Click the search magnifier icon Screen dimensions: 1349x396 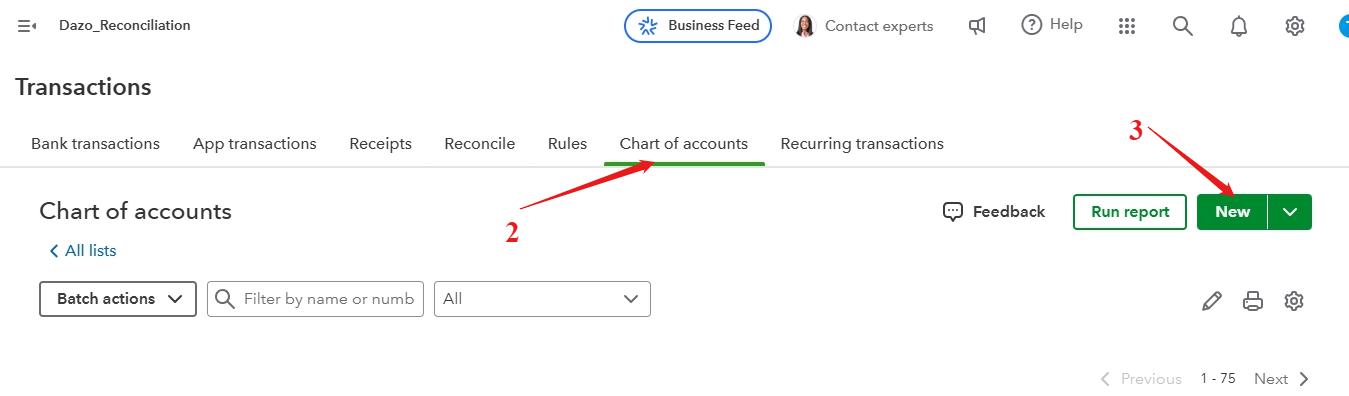(1183, 26)
